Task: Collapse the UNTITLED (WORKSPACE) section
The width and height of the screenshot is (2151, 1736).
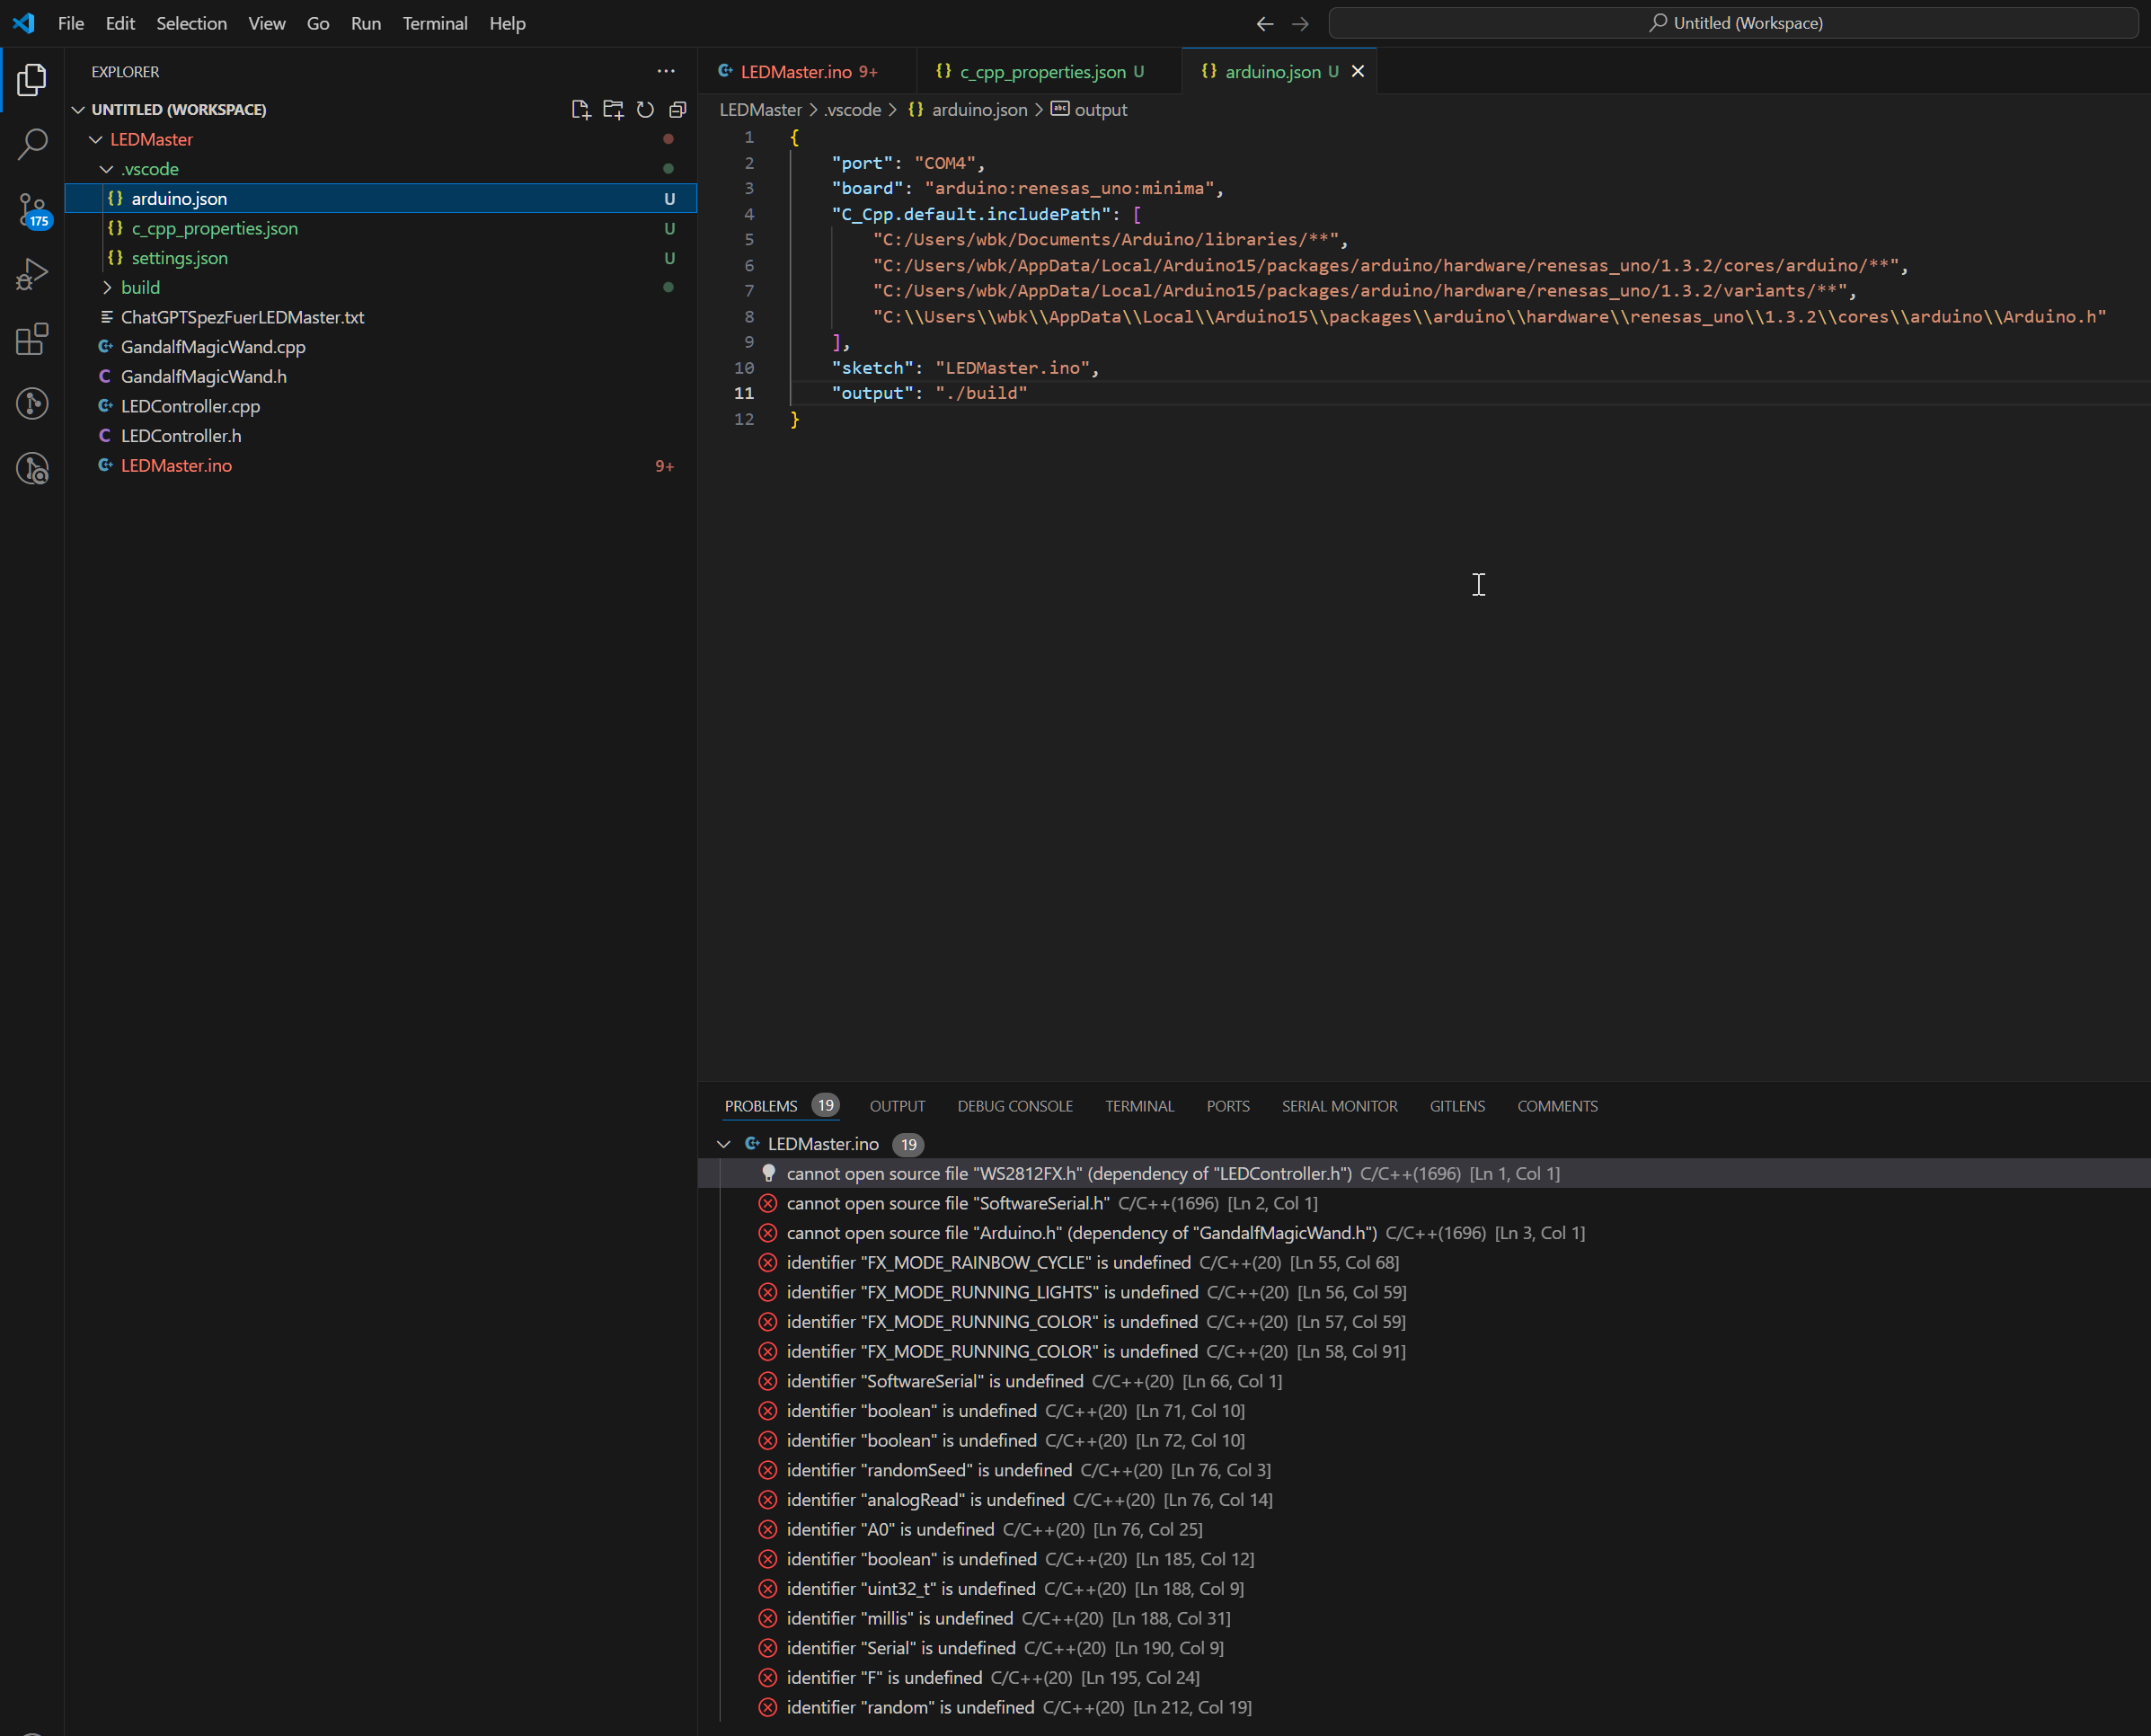Action: pos(78,110)
